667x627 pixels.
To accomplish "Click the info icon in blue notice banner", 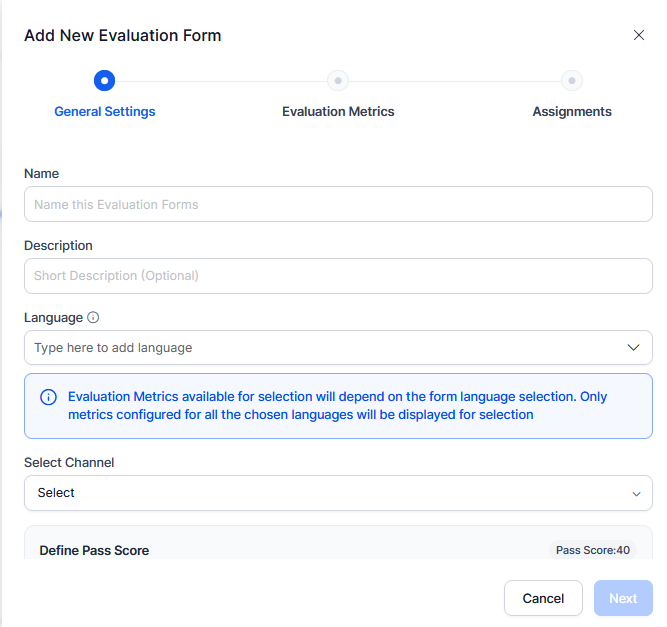I will [x=48, y=397].
